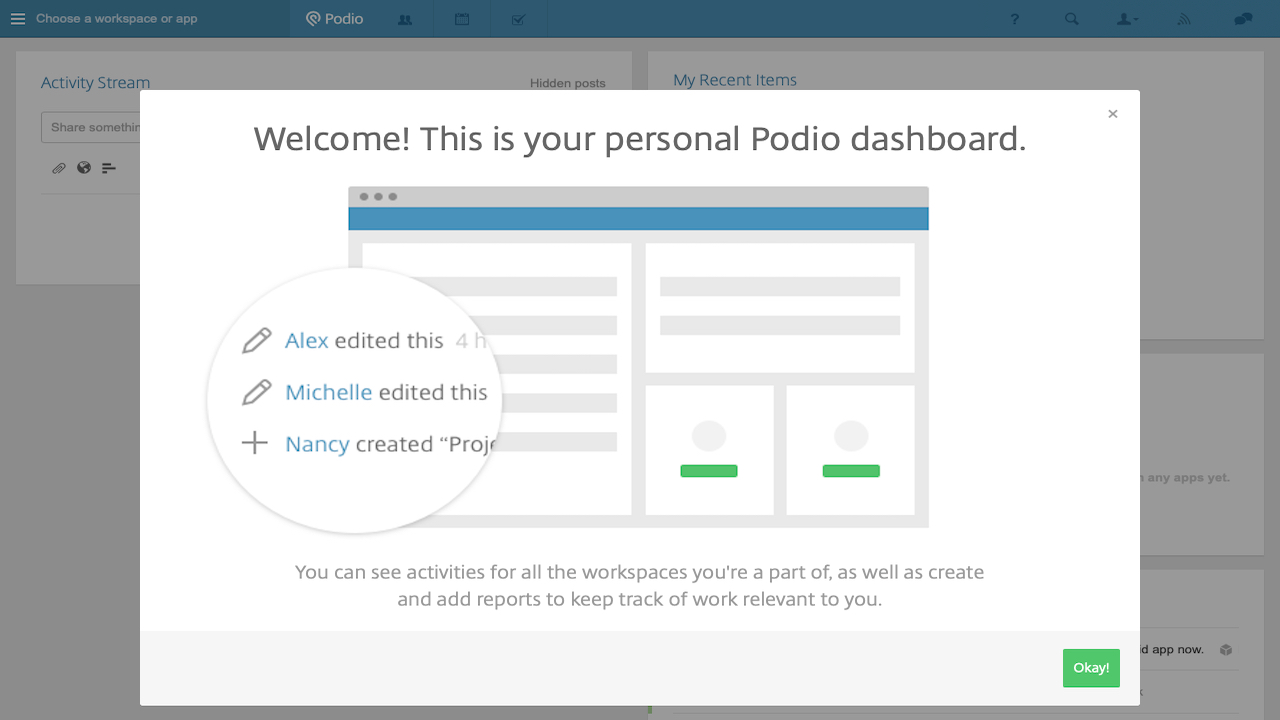1280x720 pixels.
Task: Click the Podio home logo
Action: coord(335,19)
